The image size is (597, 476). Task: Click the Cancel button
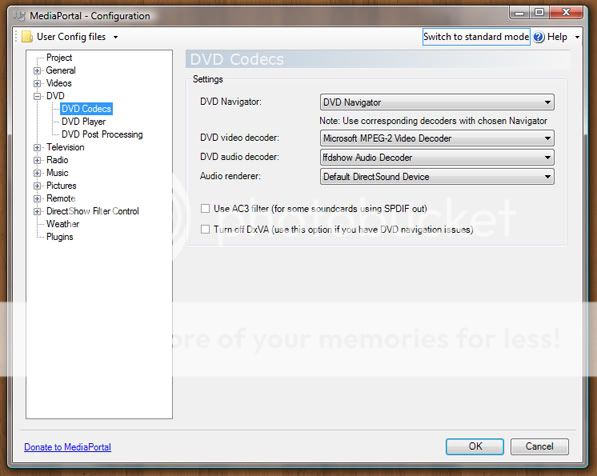tap(540, 446)
